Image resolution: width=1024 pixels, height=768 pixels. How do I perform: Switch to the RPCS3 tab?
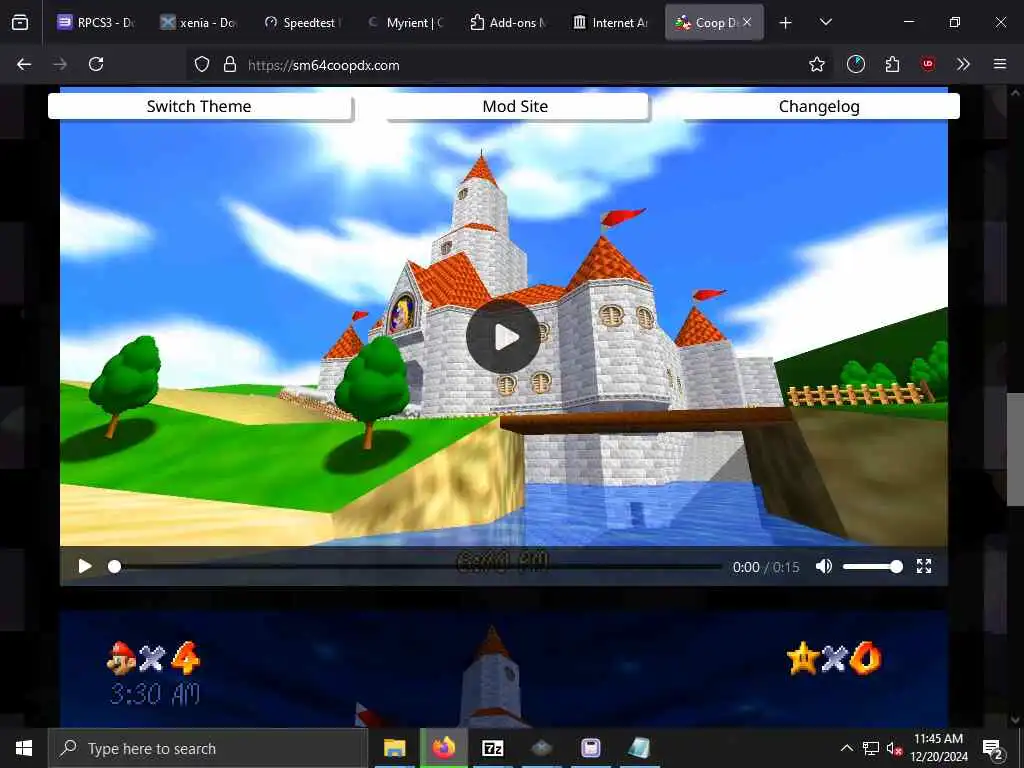pos(95,22)
